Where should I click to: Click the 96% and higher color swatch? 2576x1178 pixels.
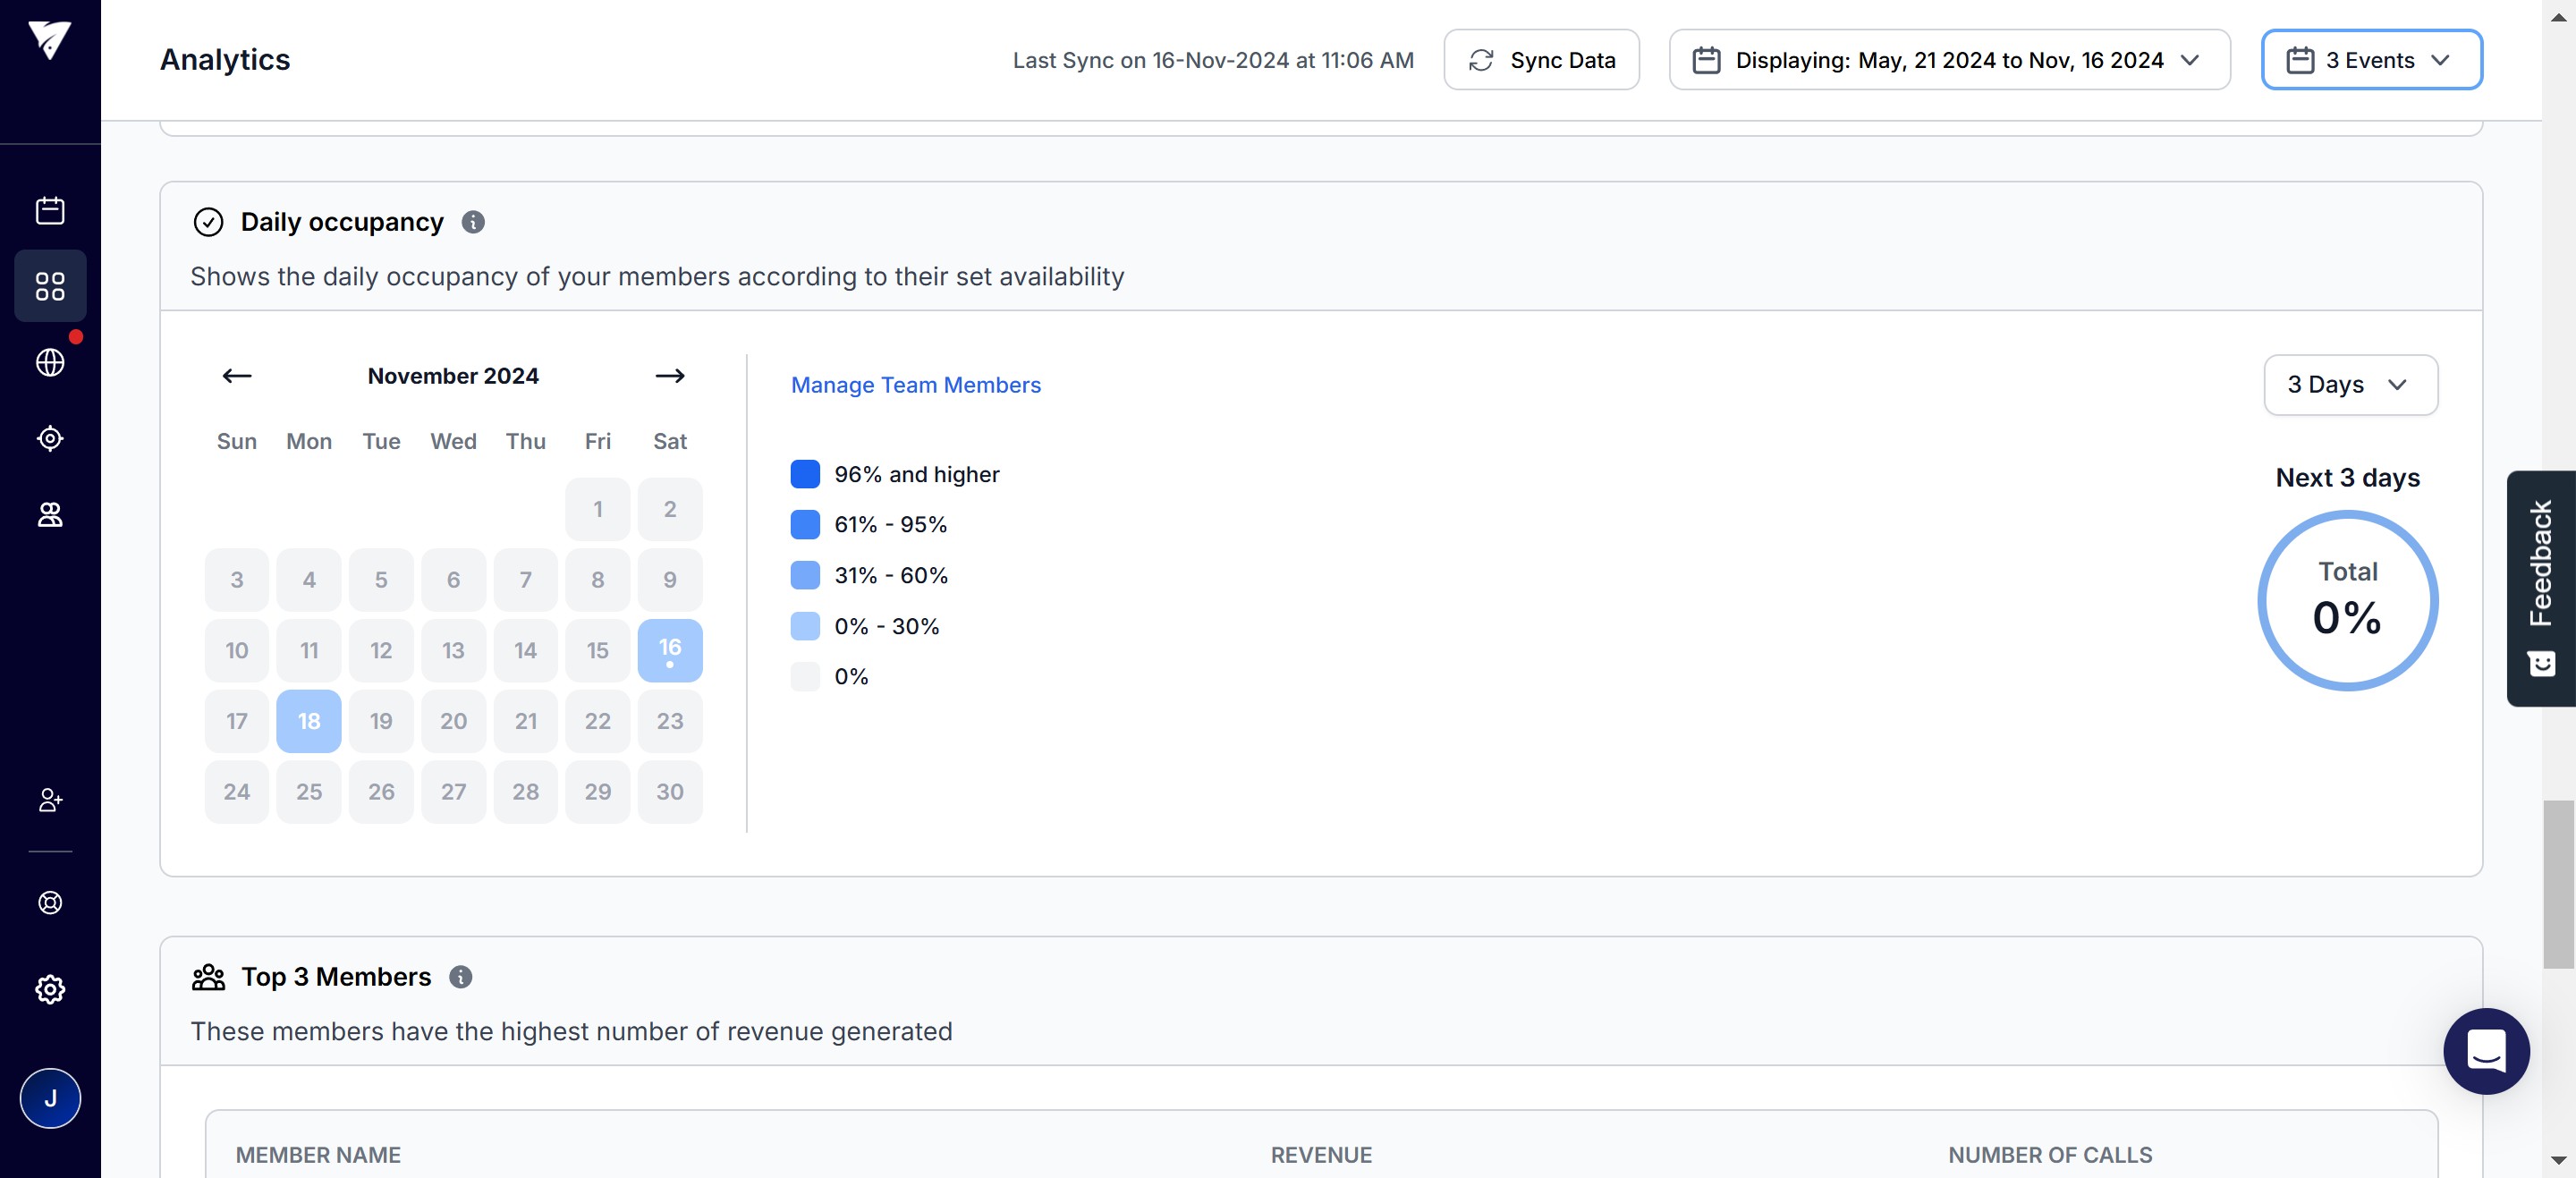805,474
